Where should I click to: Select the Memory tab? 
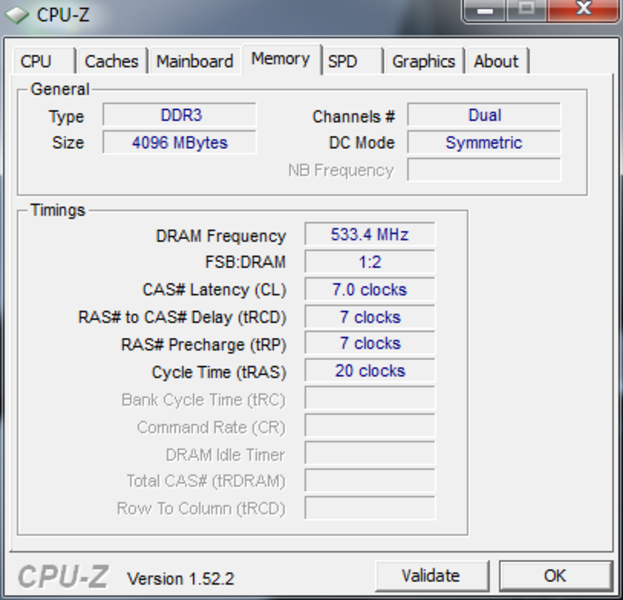pos(281,59)
